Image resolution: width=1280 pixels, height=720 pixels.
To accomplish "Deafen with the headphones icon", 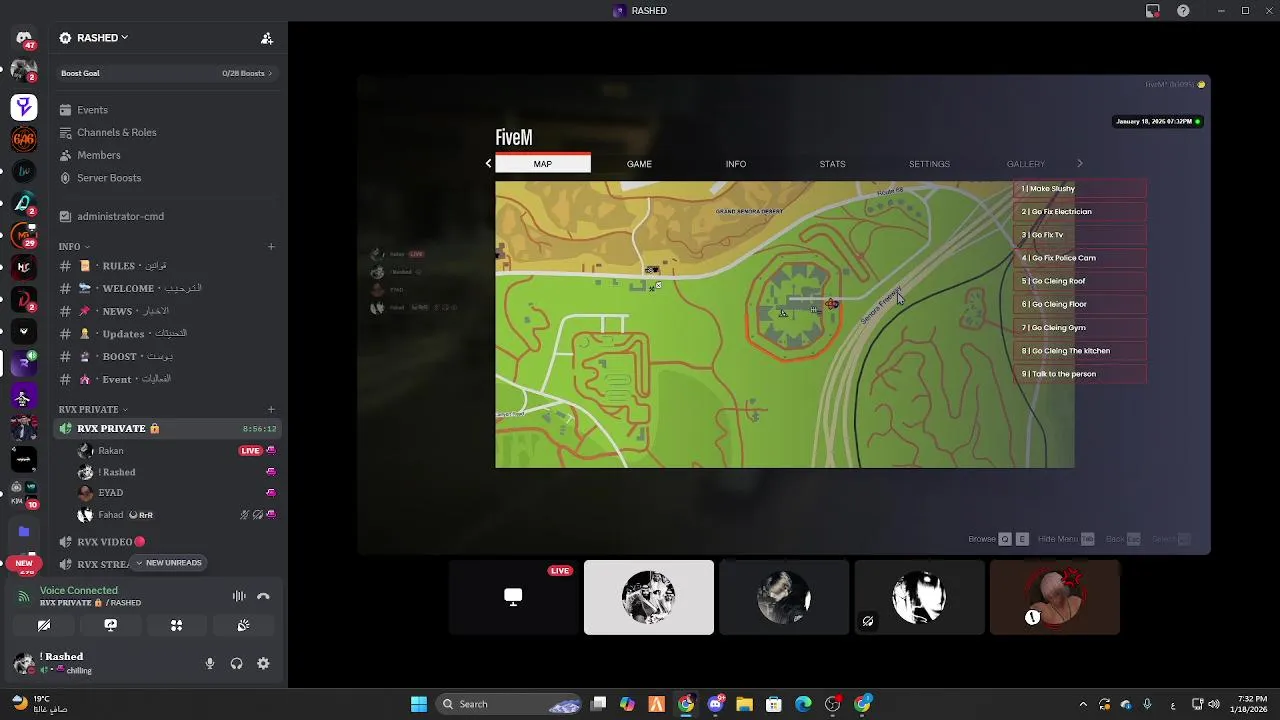I will [237, 664].
